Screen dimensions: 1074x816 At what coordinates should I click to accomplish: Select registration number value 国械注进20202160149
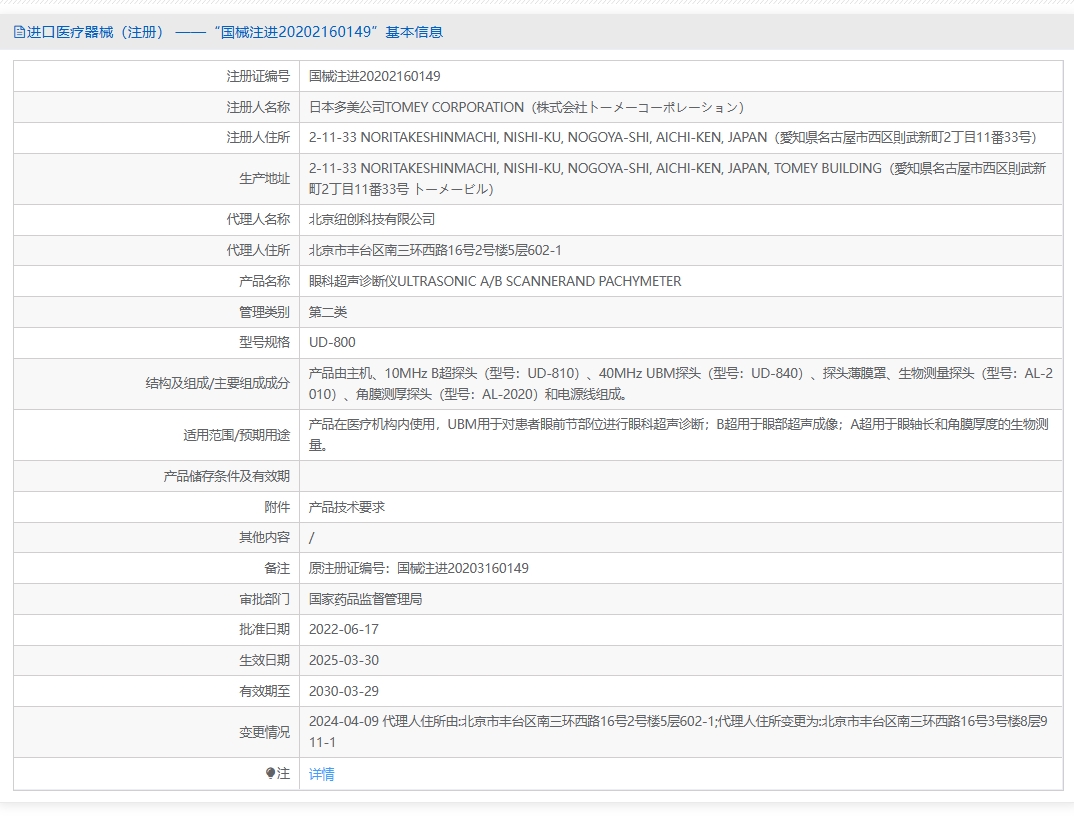[375, 76]
